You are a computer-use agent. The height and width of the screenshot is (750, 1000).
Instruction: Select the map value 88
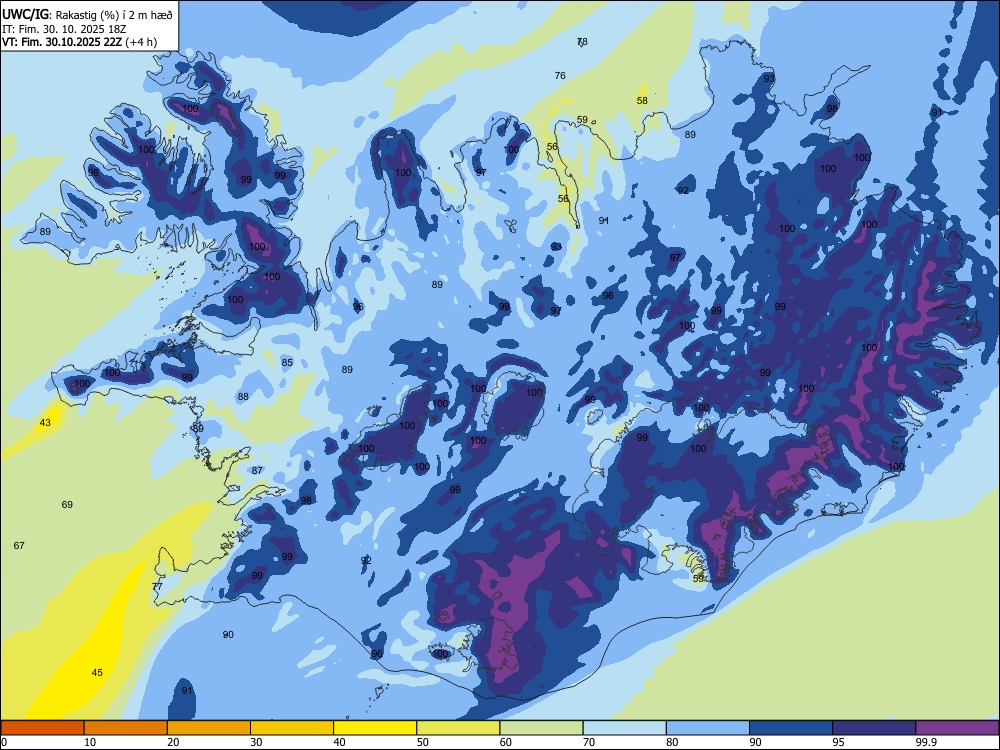(x=243, y=396)
